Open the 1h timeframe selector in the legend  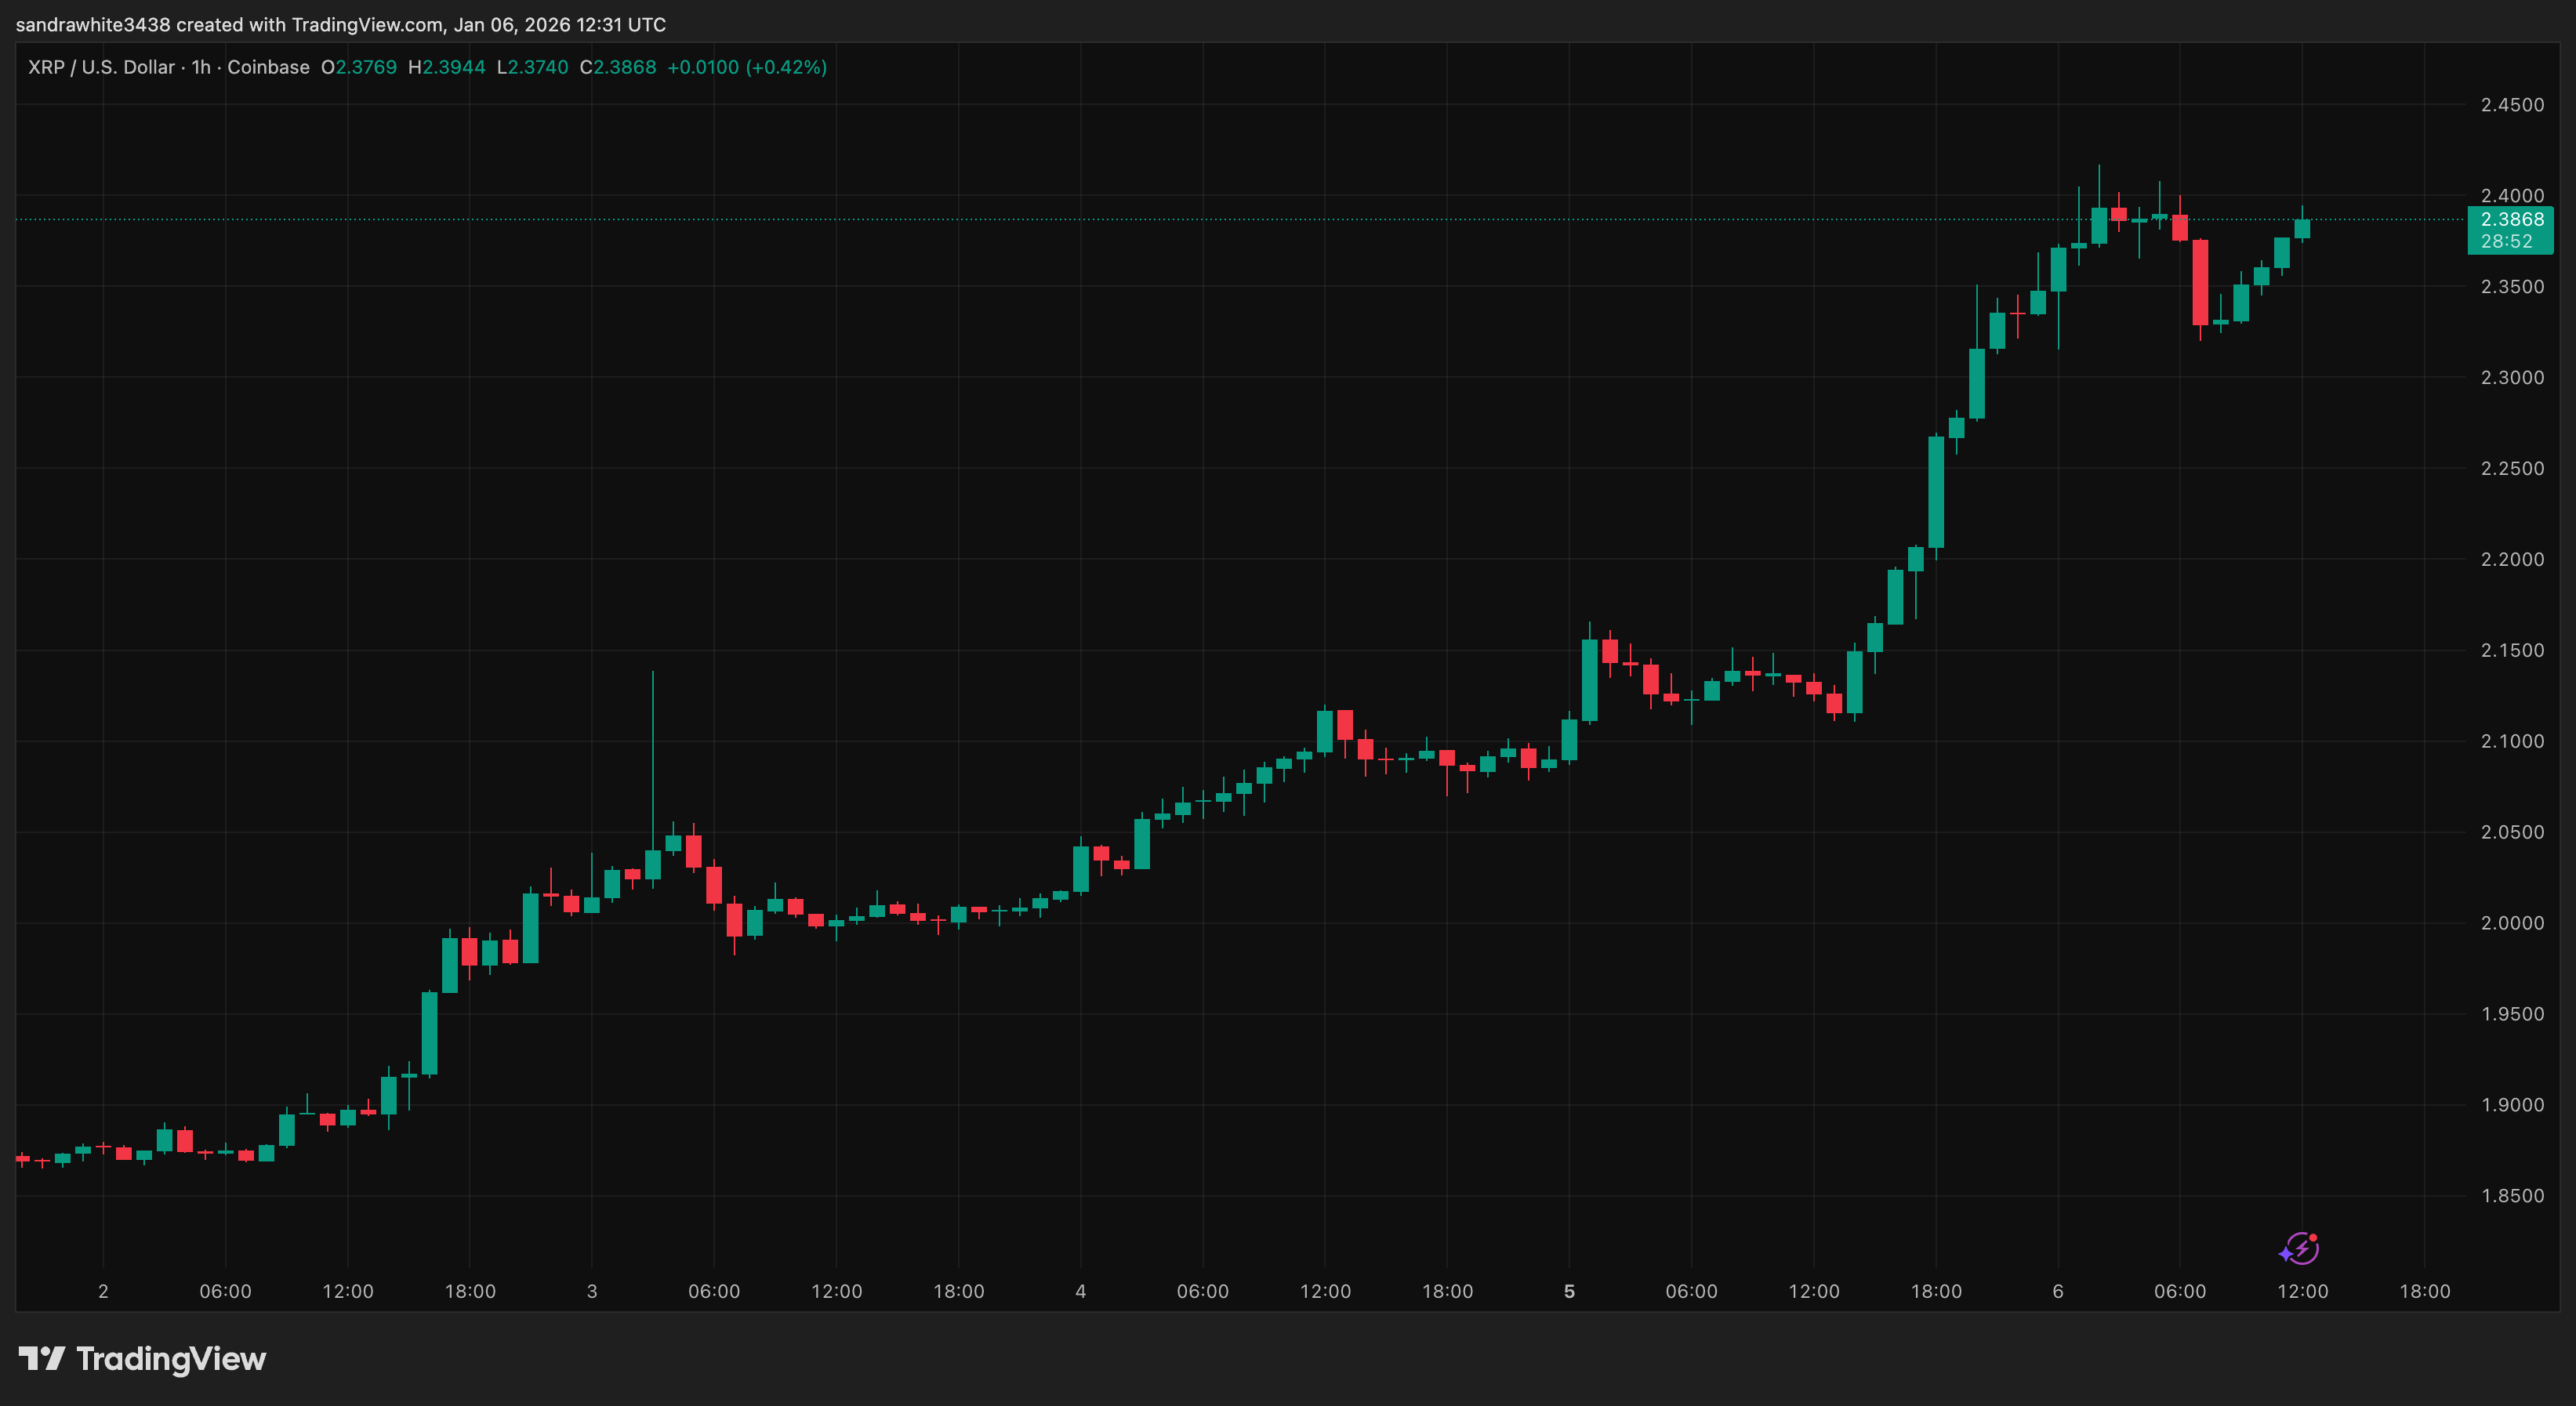[200, 67]
